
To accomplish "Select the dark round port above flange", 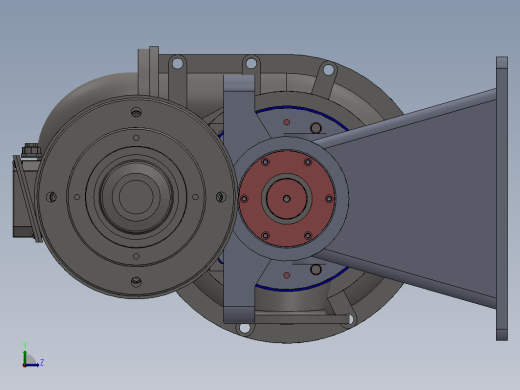I will 316,128.
